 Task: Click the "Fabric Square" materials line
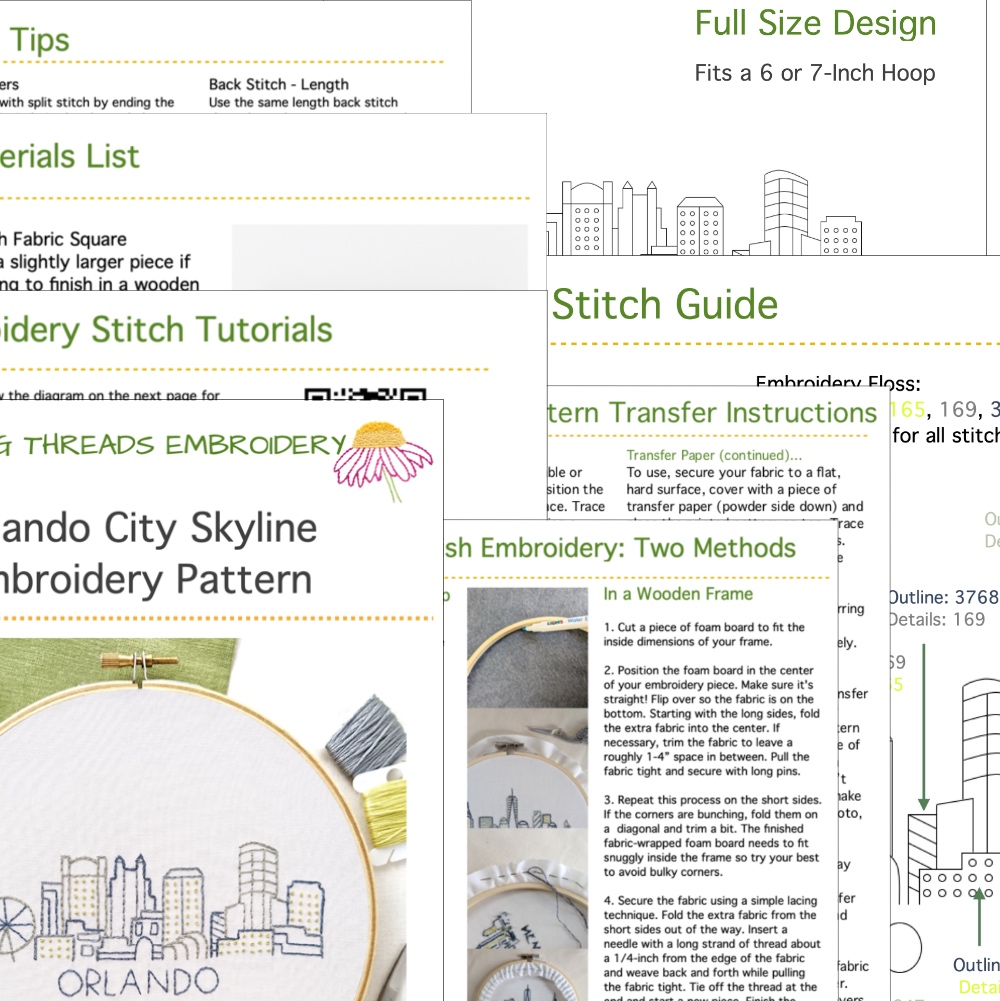64,239
